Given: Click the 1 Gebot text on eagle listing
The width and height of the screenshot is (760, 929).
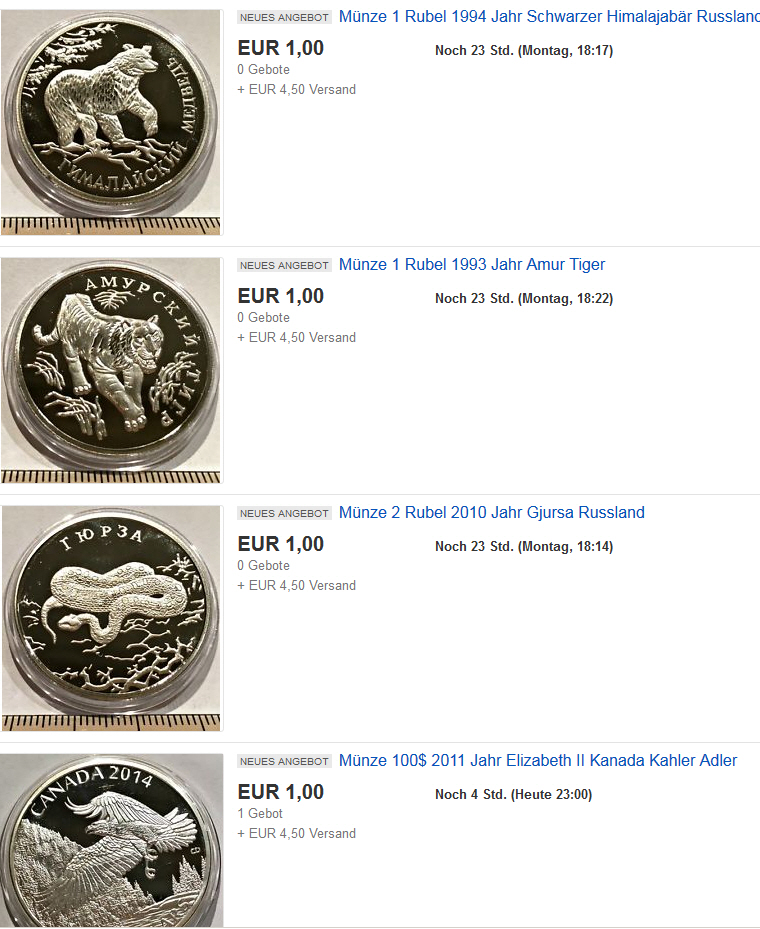Looking at the screenshot, I should point(260,813).
